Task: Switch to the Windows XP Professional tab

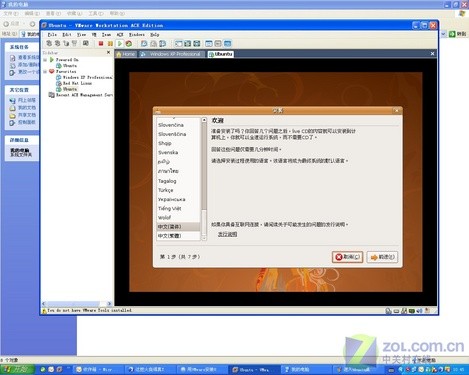Action: click(x=171, y=54)
